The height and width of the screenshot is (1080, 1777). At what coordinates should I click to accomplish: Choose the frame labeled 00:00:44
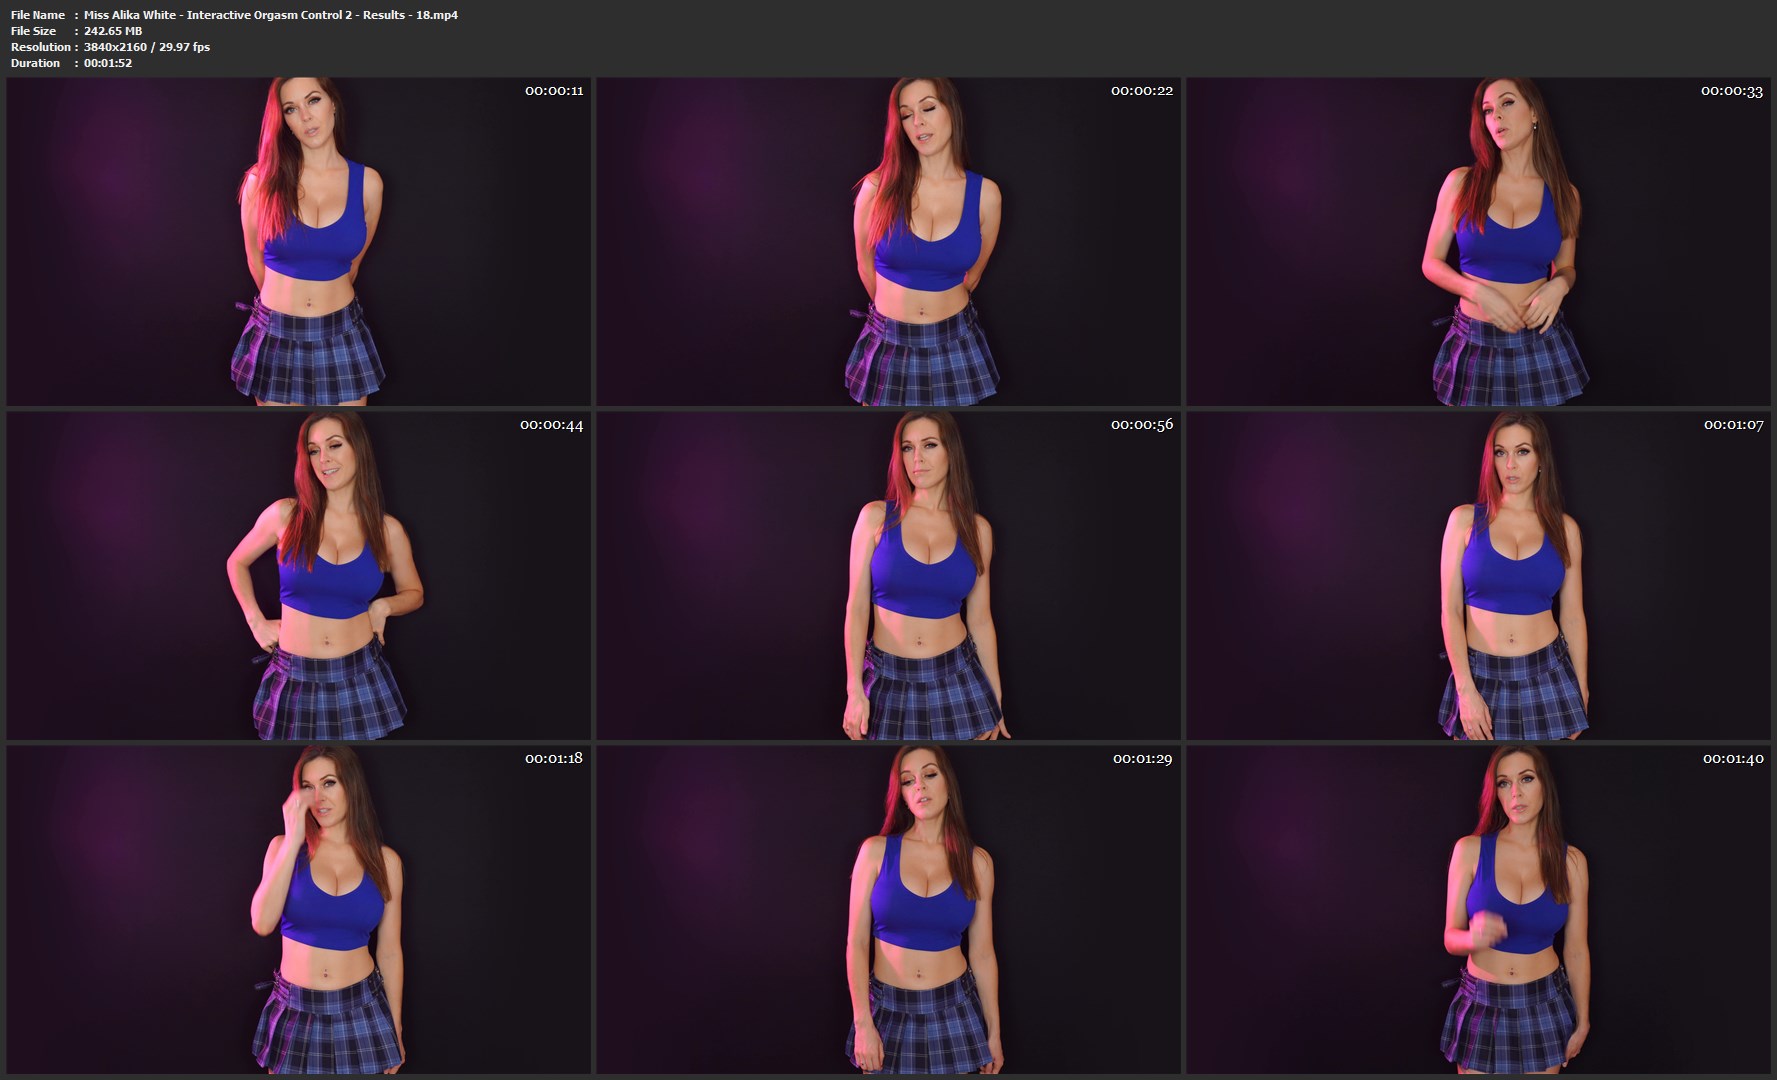(x=298, y=575)
